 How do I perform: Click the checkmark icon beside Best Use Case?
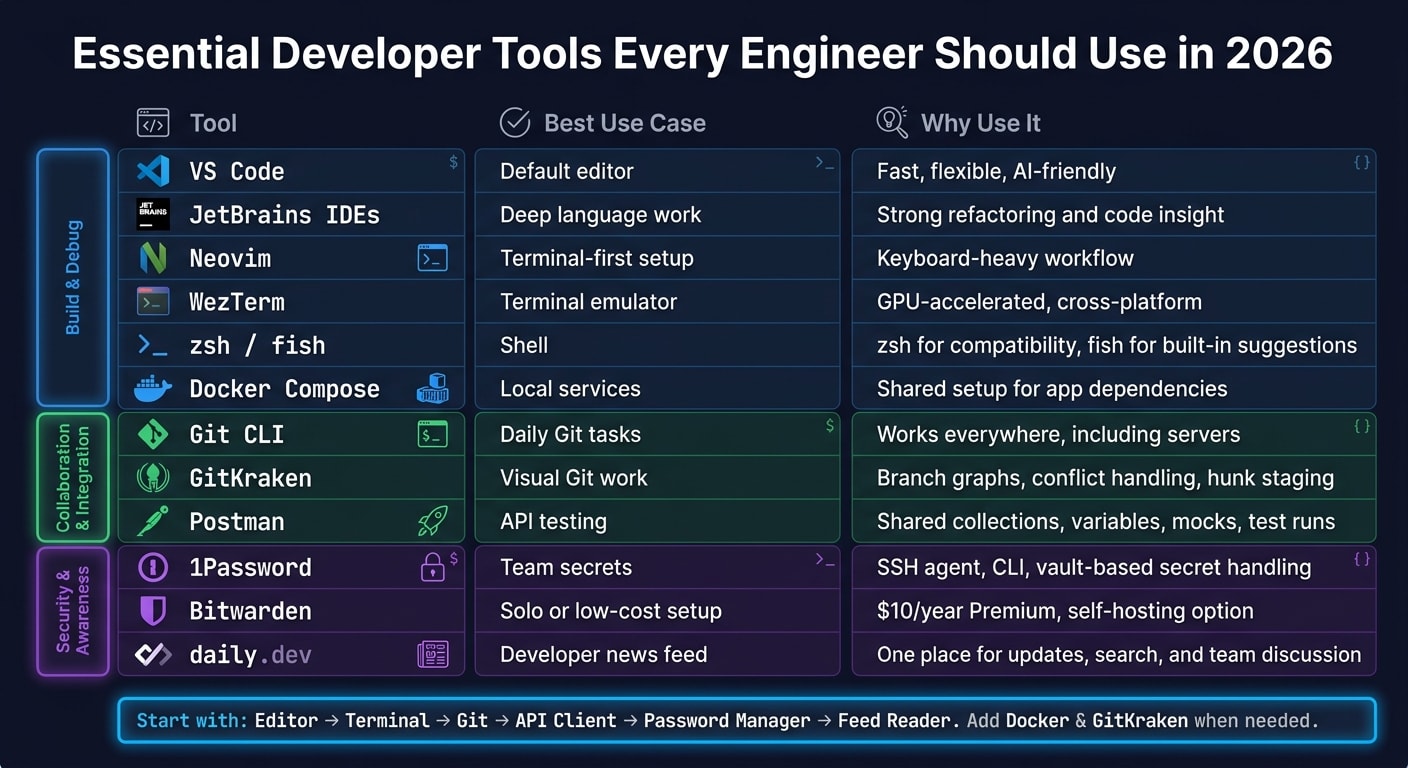tap(515, 123)
